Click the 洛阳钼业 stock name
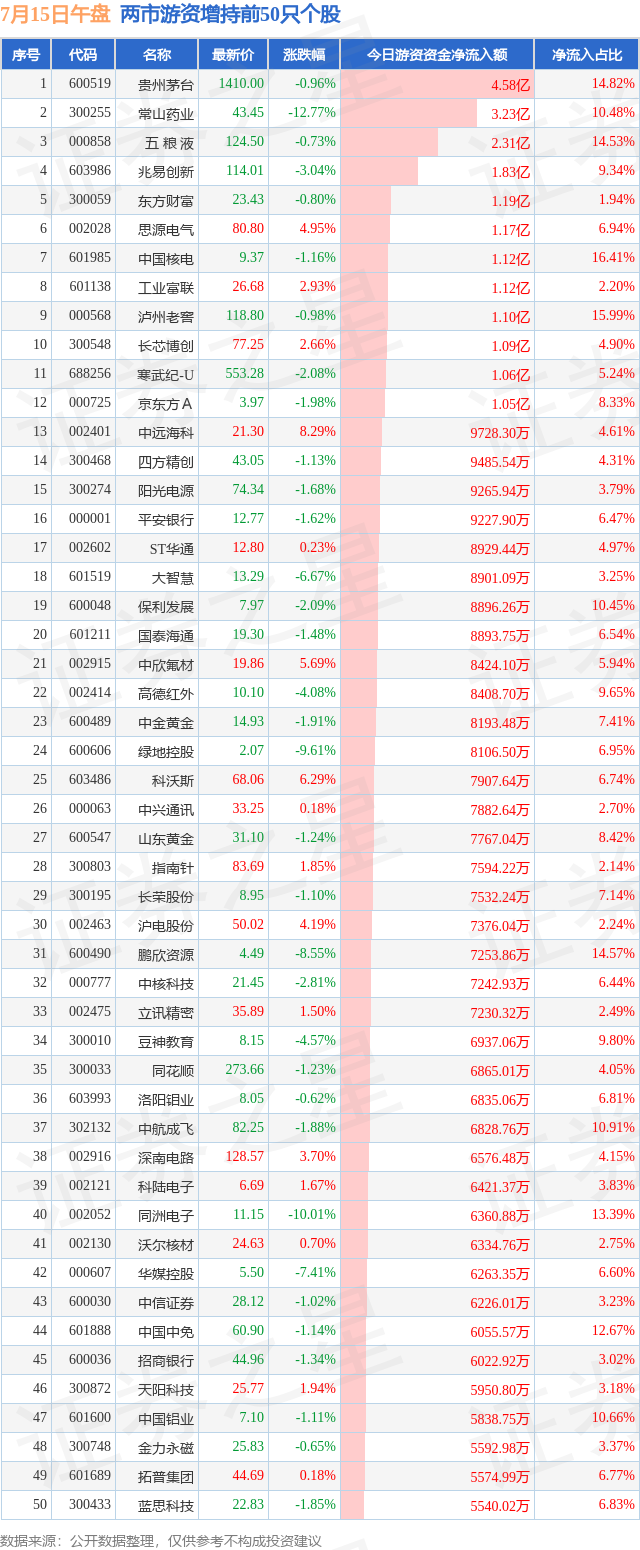The height and width of the screenshot is (1550, 640). click(x=166, y=1100)
